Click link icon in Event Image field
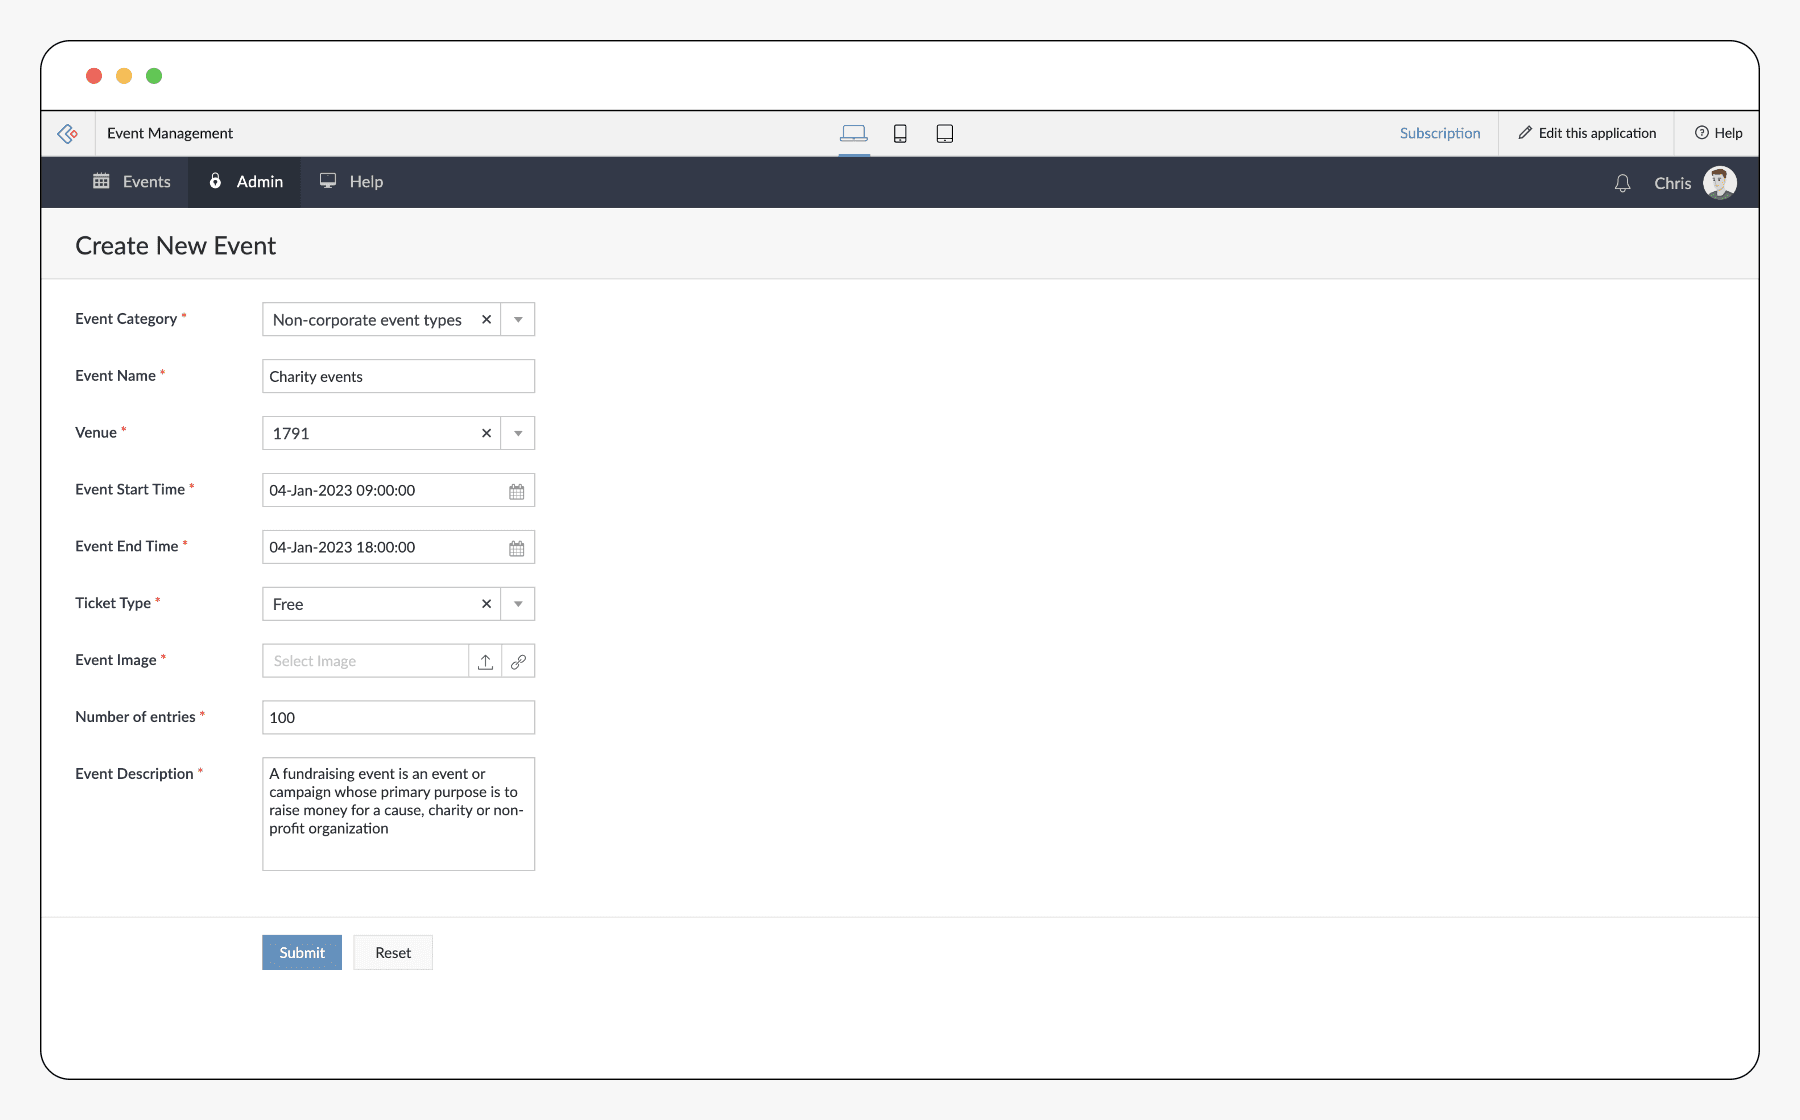The height and width of the screenshot is (1120, 1800). pyautogui.click(x=518, y=662)
